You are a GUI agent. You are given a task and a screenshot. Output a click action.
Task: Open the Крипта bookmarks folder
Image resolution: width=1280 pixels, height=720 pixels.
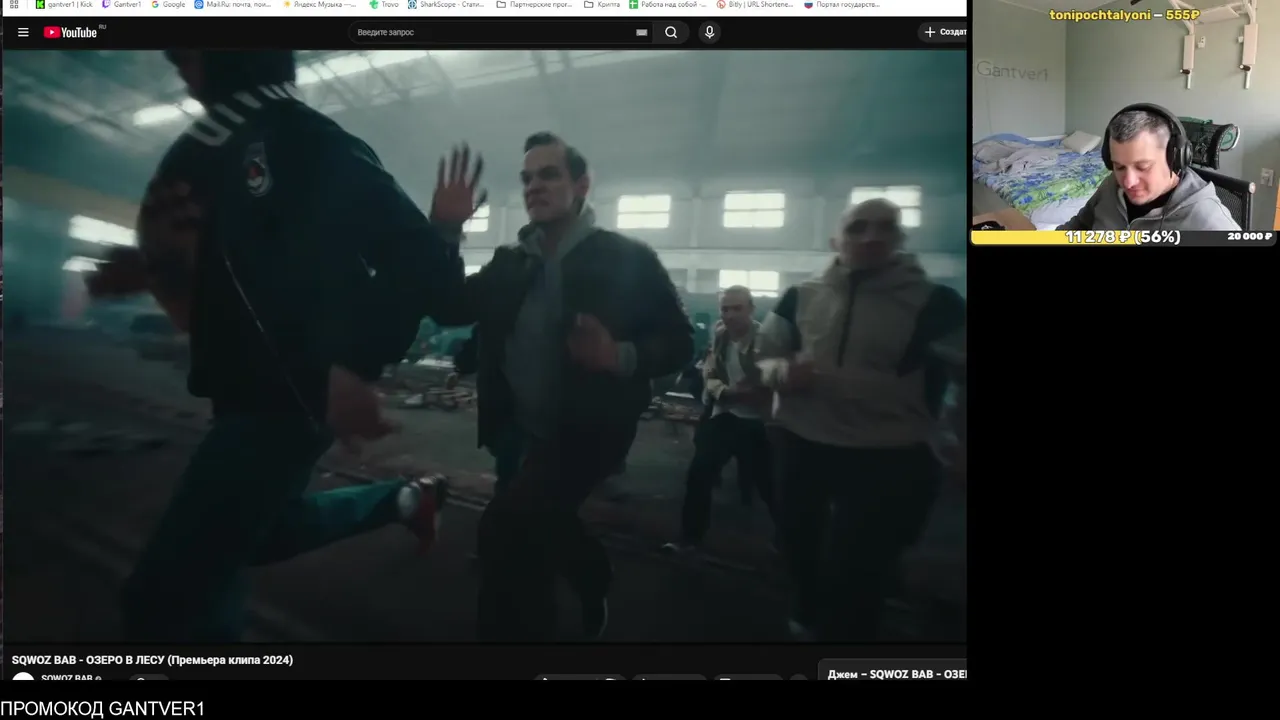coord(603,5)
